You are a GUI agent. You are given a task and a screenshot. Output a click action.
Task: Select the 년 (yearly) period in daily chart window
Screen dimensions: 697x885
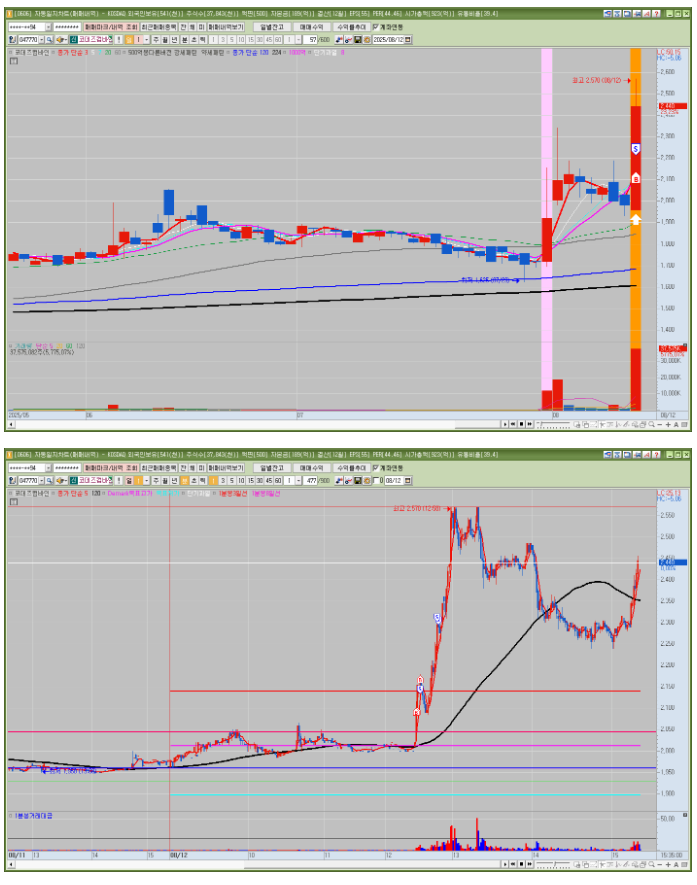pyautogui.click(x=174, y=40)
